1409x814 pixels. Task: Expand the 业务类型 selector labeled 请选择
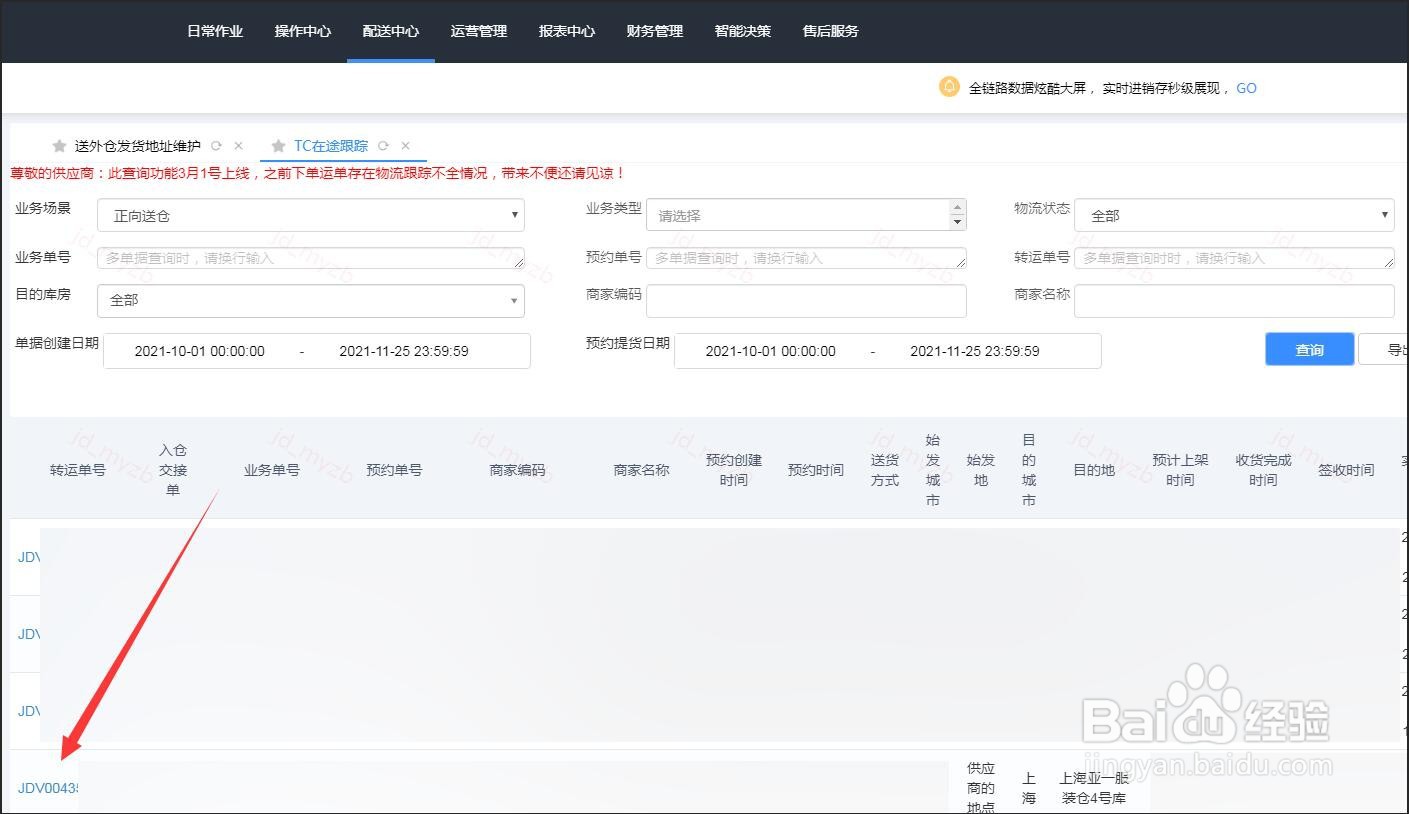[806, 214]
